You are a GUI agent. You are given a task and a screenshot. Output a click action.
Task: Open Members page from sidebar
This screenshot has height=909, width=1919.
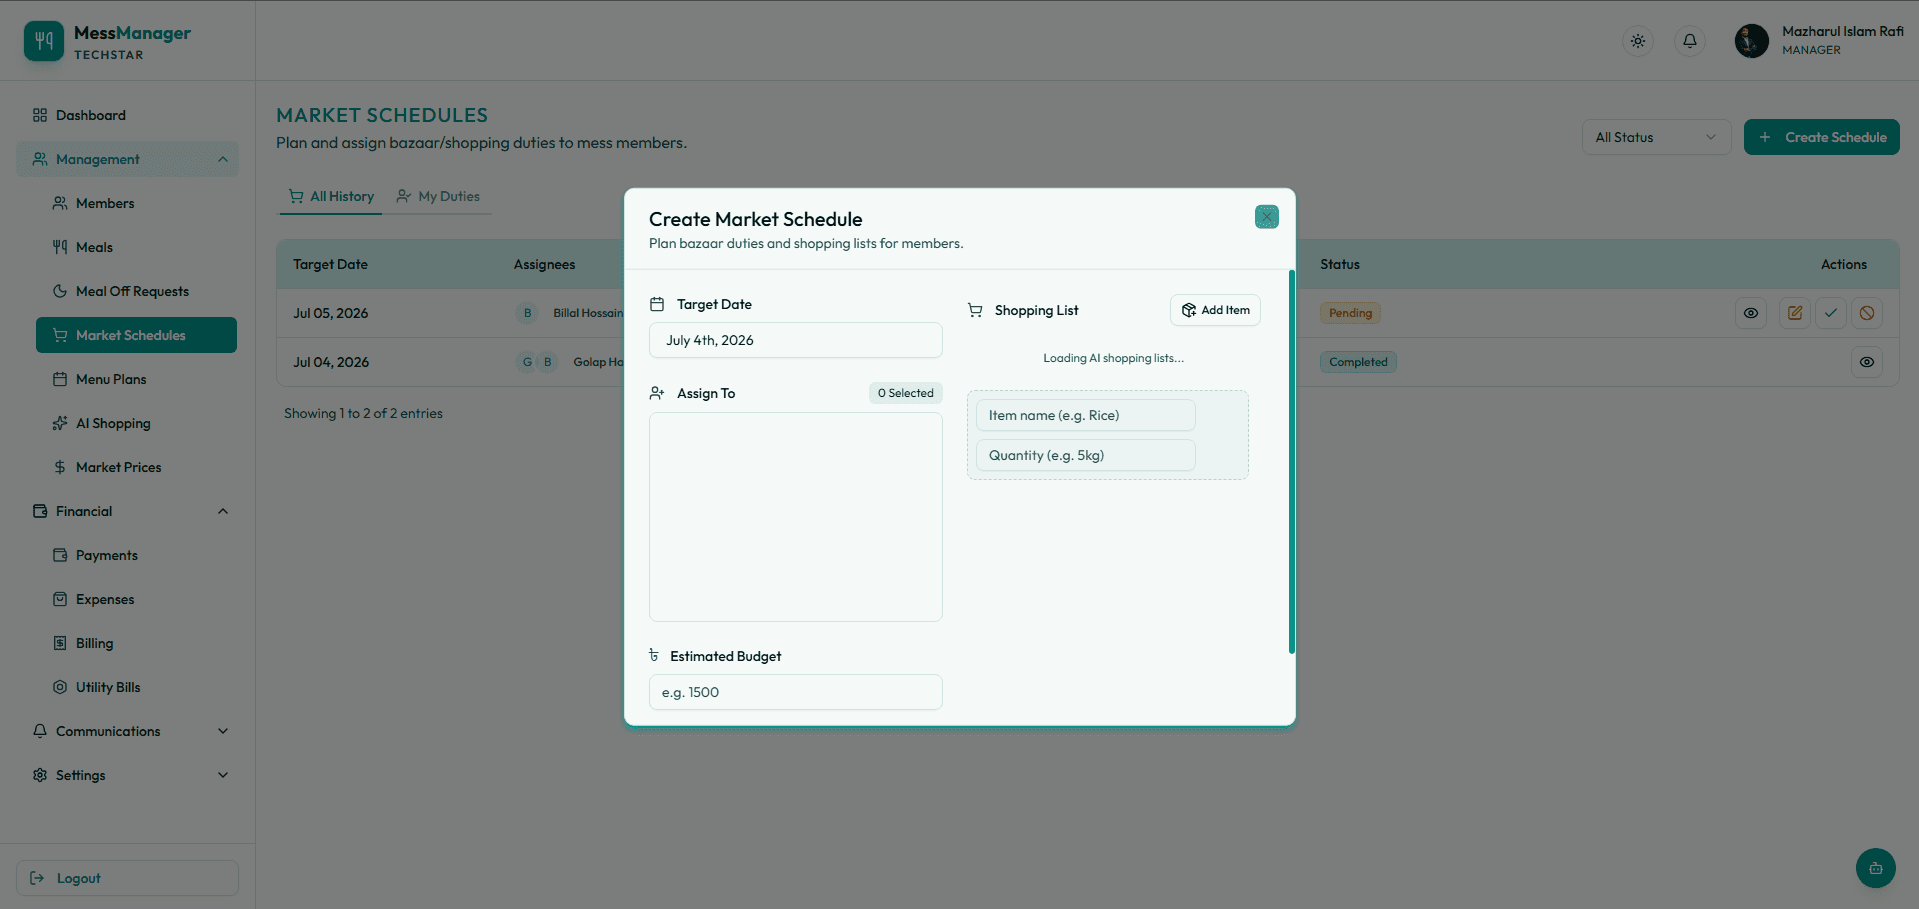136,203
